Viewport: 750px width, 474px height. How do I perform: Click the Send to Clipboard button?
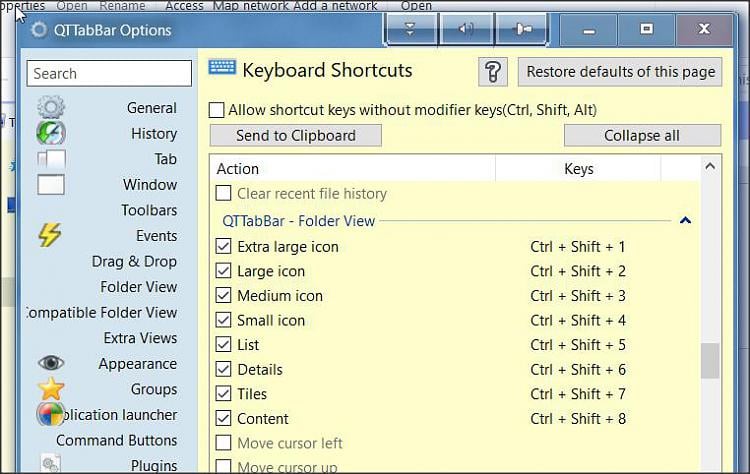coord(296,136)
